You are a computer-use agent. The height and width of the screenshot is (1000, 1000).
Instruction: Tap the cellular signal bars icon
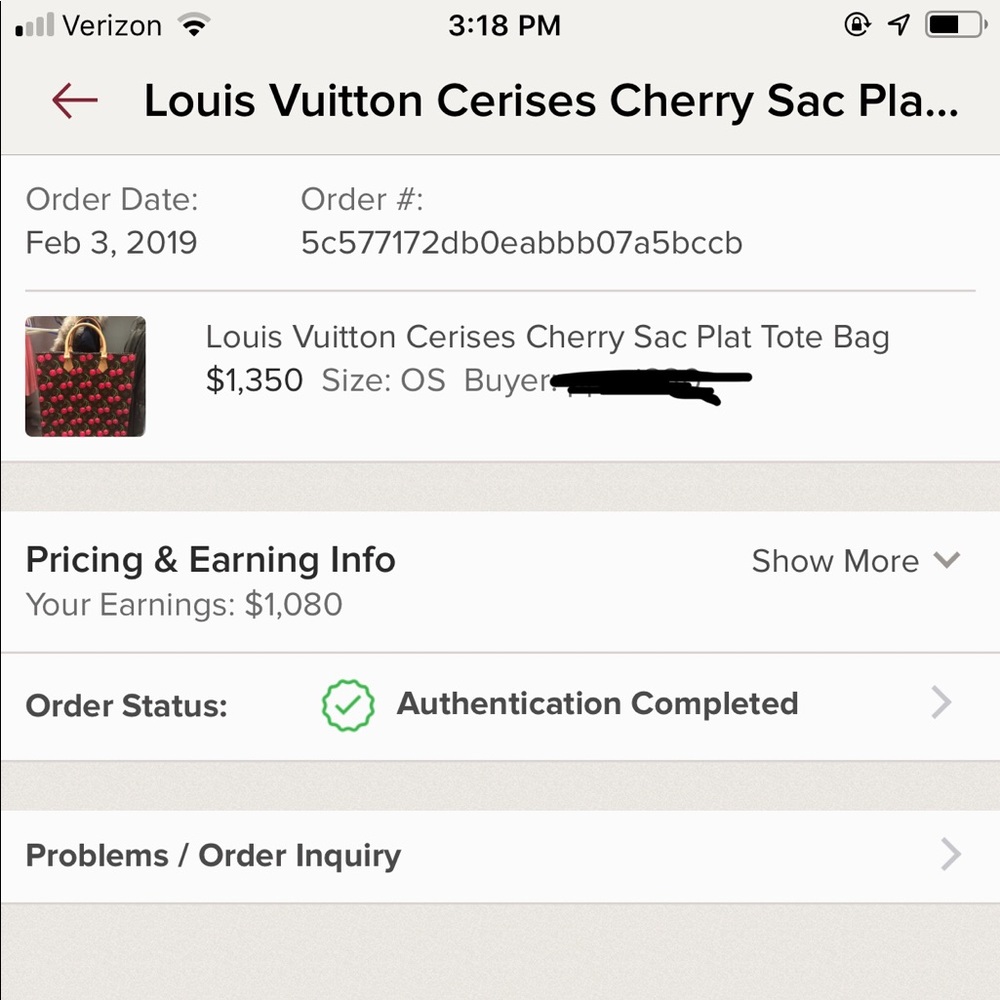click(x=34, y=25)
